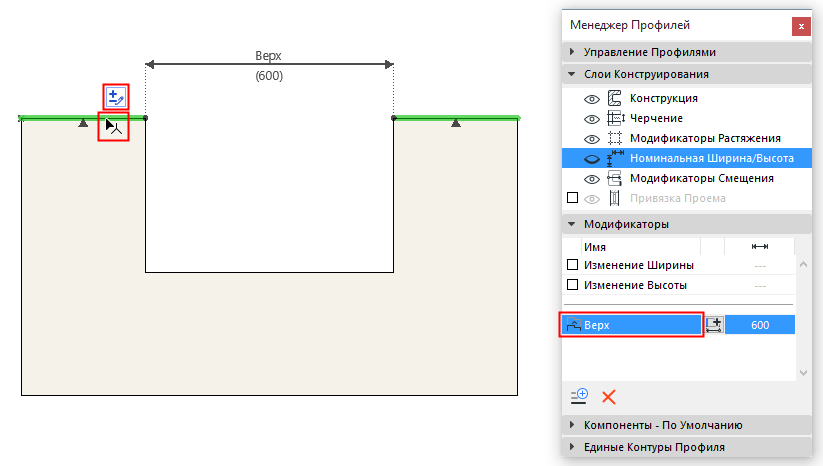Screen dimensions: 823x466
Task: Click the left triangle edge marker
Action: pos(83,123)
